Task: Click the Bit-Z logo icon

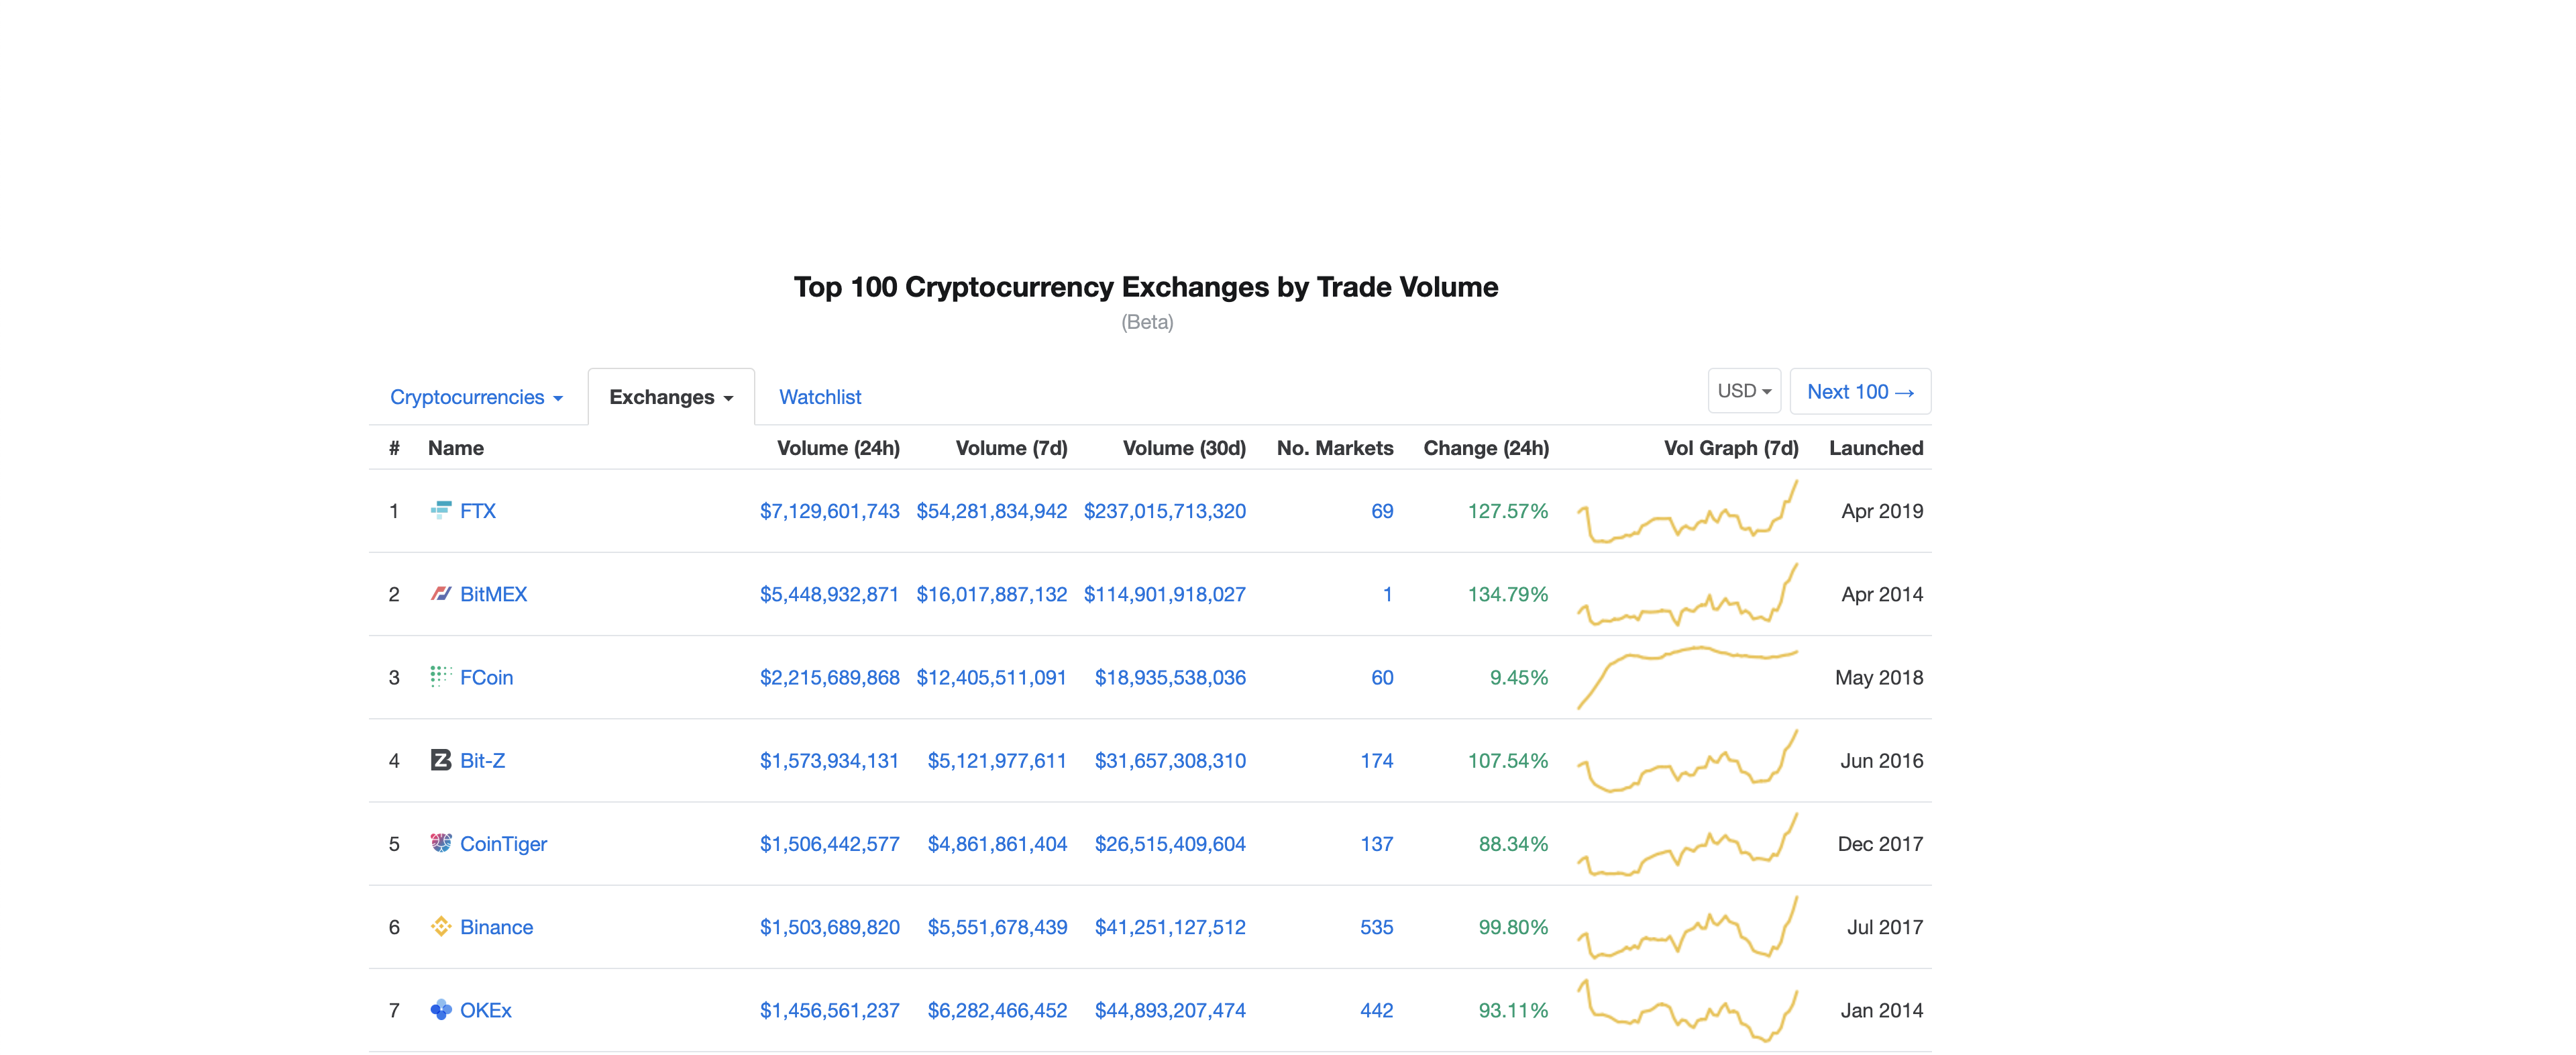Action: [440, 760]
